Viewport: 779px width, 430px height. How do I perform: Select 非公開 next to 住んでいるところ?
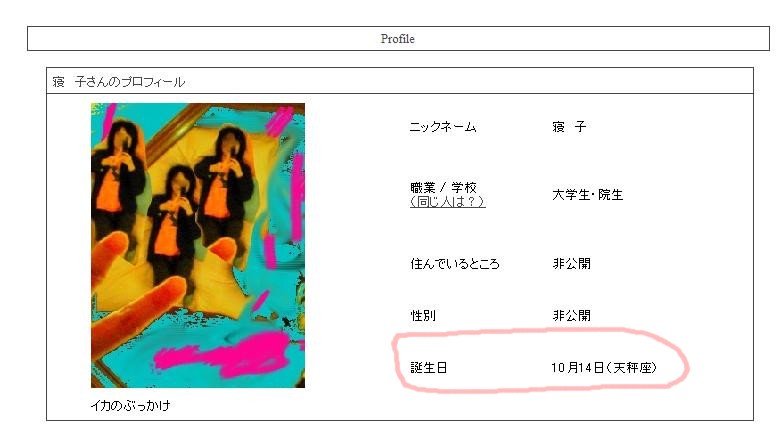point(571,264)
